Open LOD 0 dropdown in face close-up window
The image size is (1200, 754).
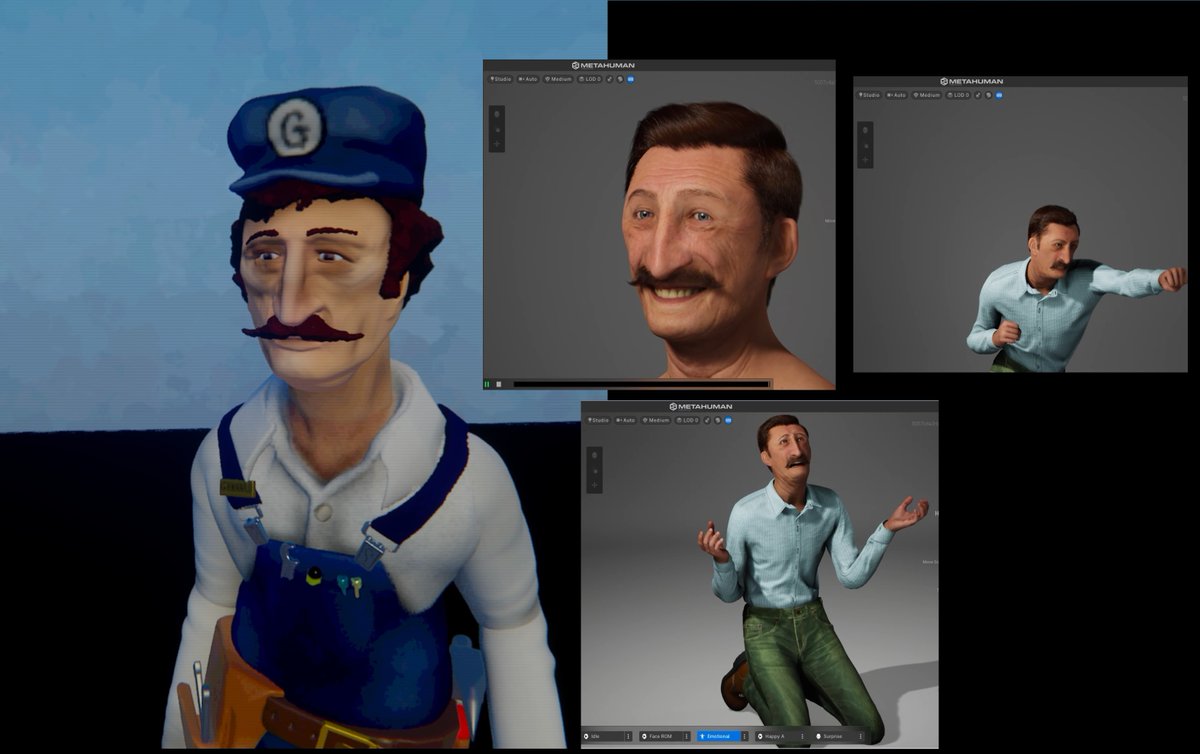tap(590, 79)
